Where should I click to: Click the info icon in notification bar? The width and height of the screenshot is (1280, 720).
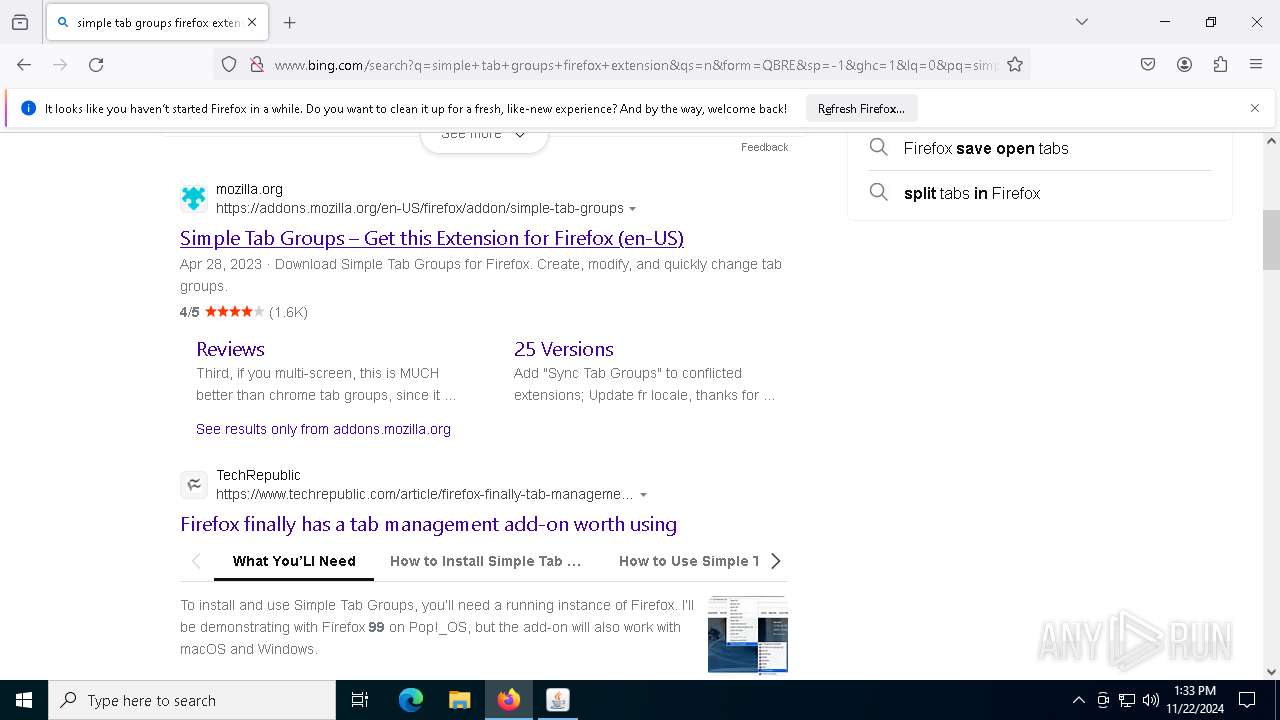pyautogui.click(x=28, y=108)
